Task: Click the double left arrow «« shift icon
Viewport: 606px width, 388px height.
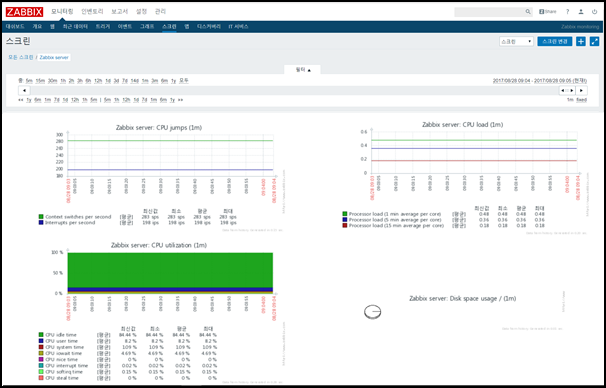Action: (21, 100)
